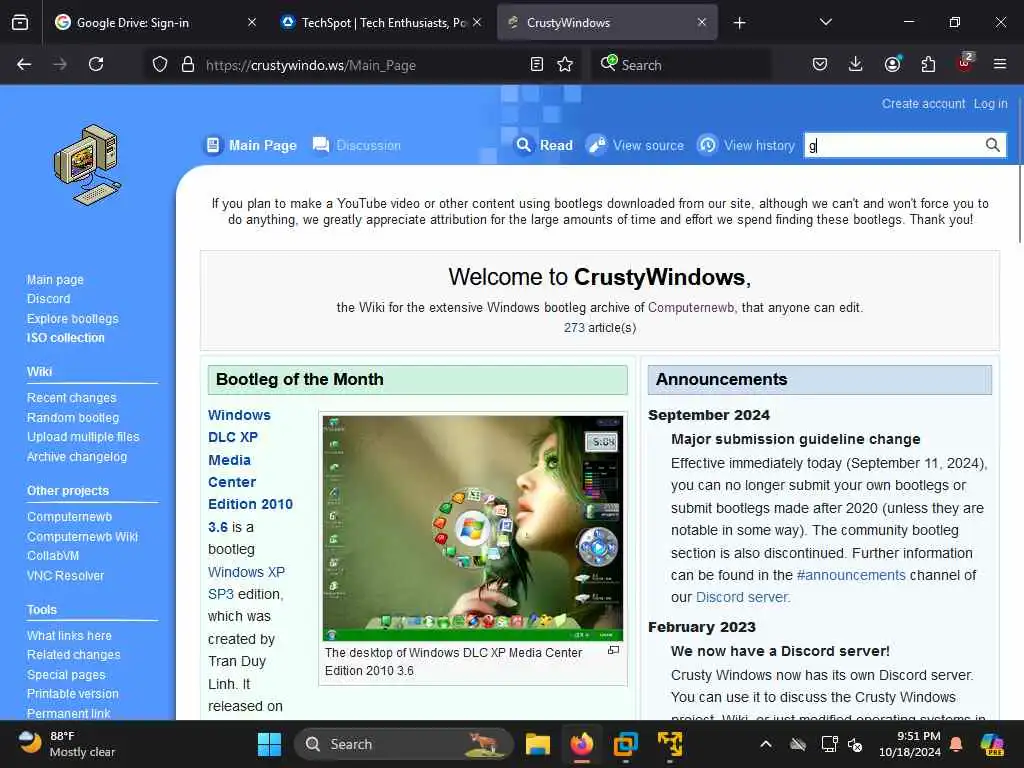The width and height of the screenshot is (1024, 768).
Task: Click the Firefox taskbar icon
Action: tap(581, 744)
